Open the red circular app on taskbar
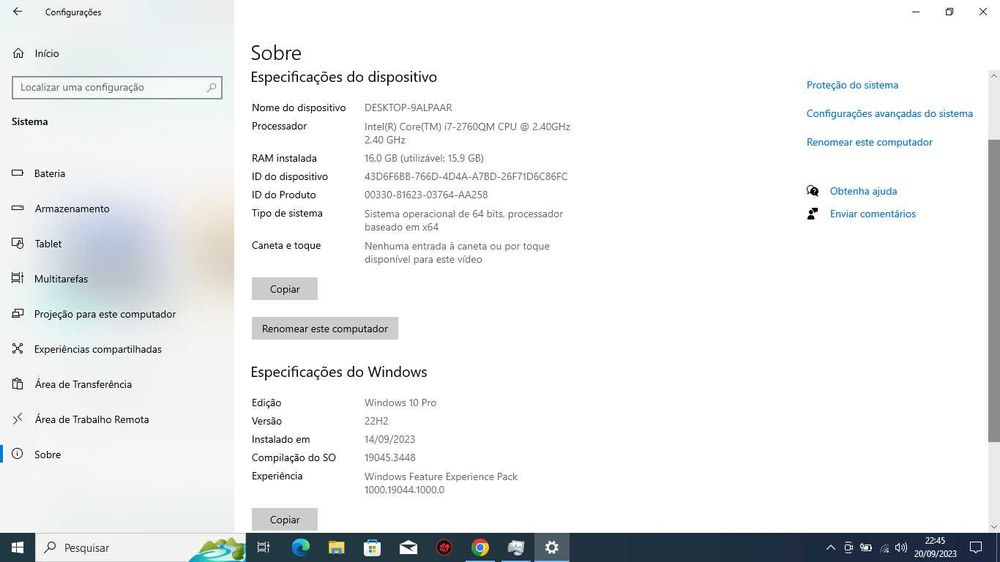1000x562 pixels. point(445,547)
